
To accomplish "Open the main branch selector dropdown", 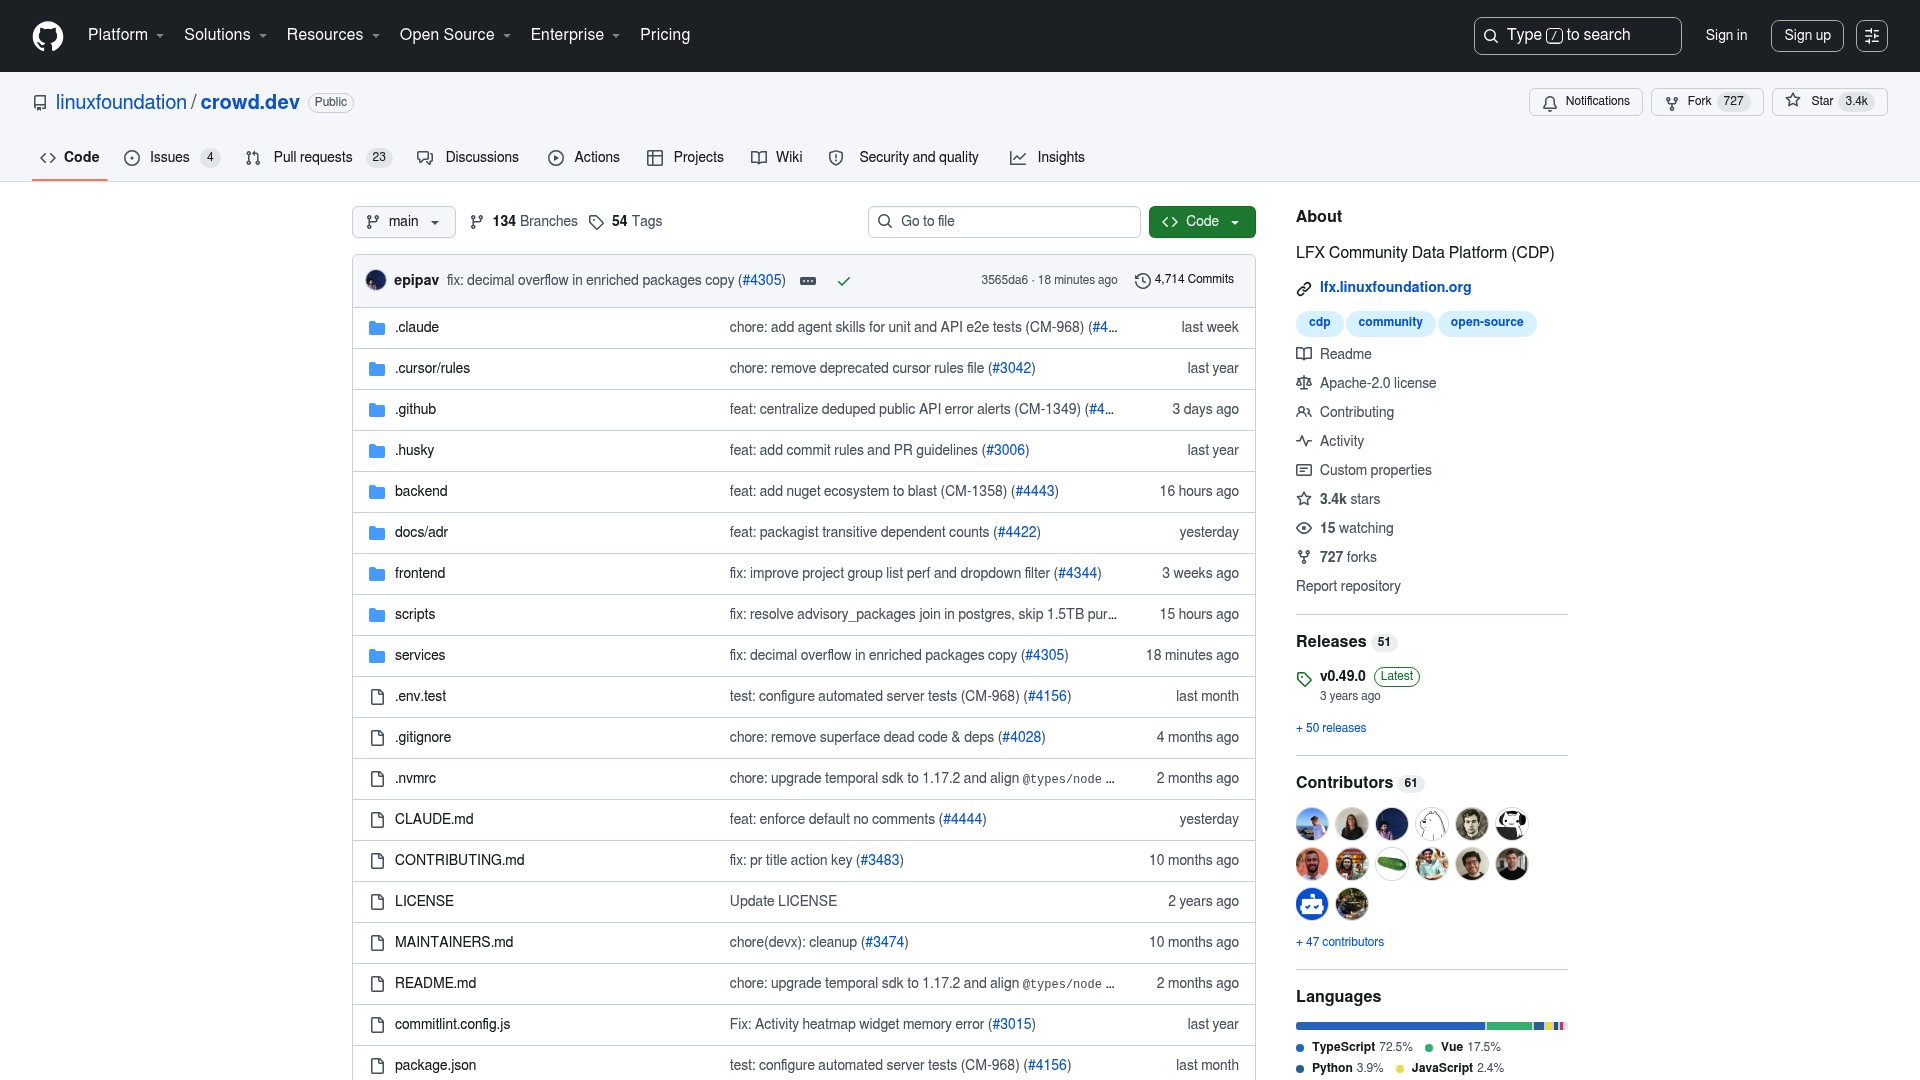I will [x=404, y=222].
